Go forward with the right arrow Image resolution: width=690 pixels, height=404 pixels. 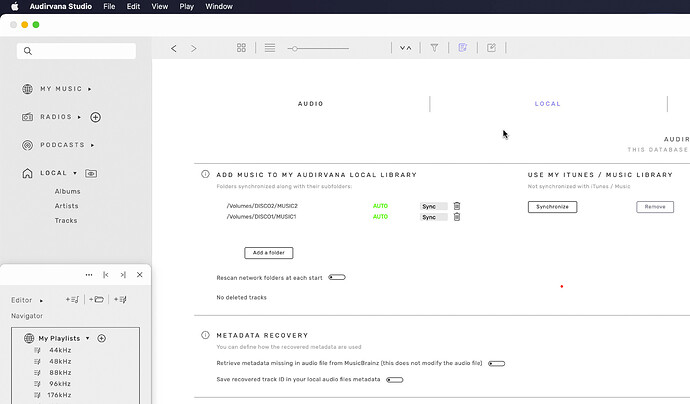click(x=194, y=48)
